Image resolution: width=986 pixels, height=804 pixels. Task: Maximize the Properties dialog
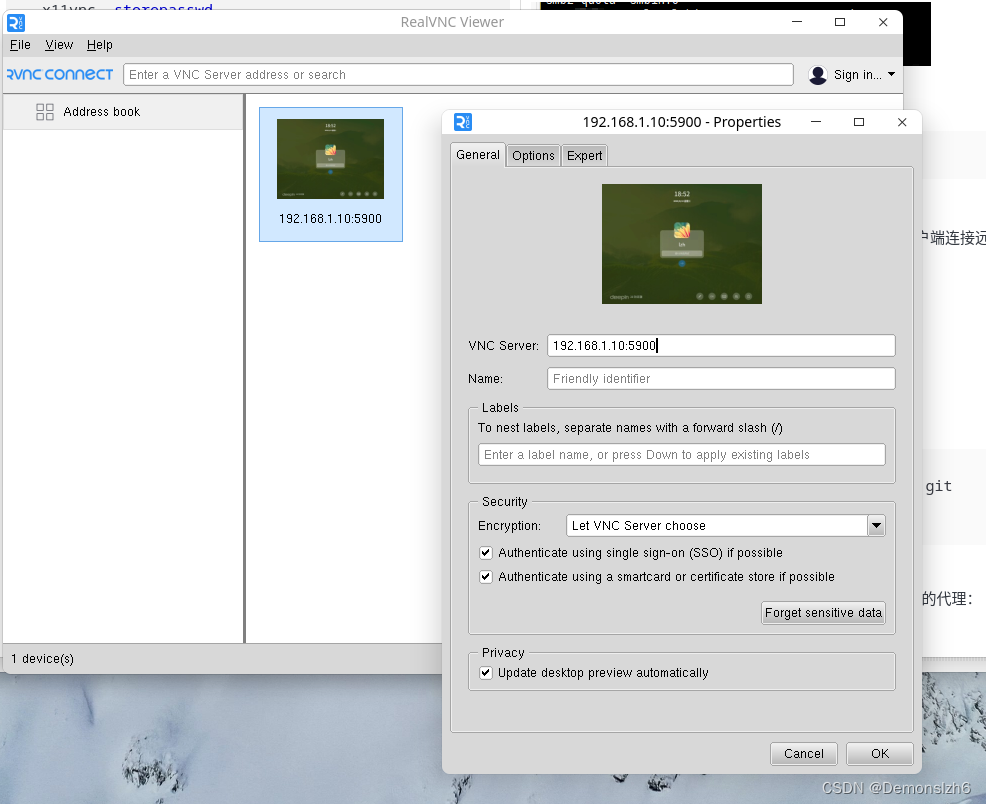(x=858, y=122)
